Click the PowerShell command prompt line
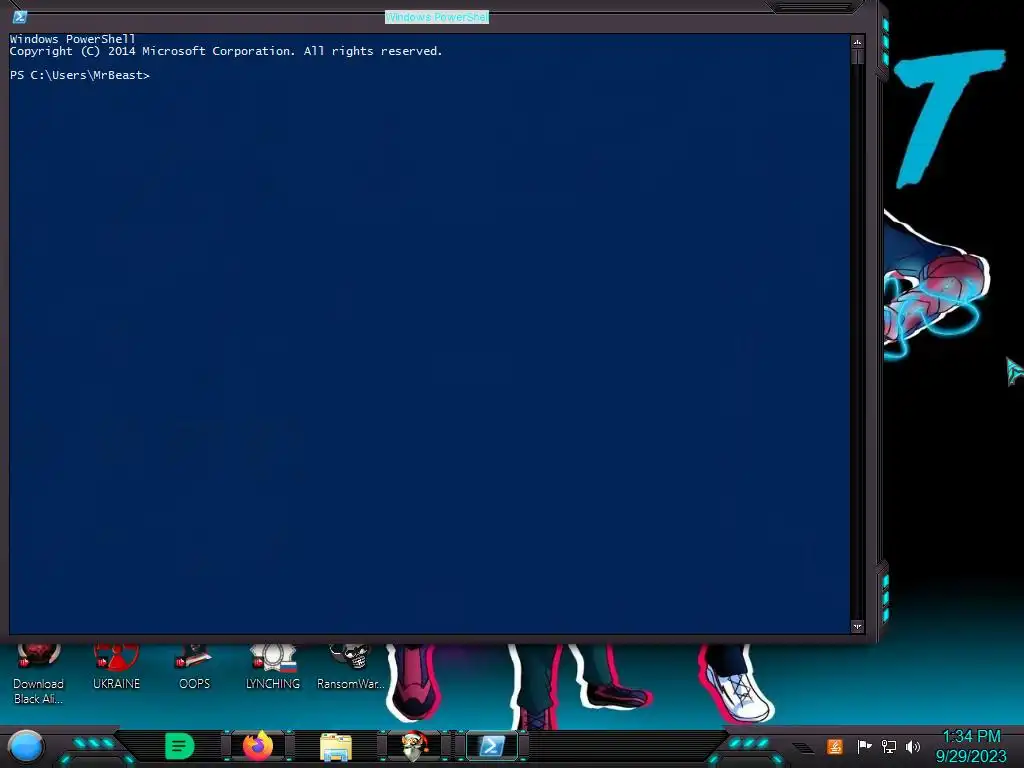This screenshot has width=1024, height=768. coord(80,75)
